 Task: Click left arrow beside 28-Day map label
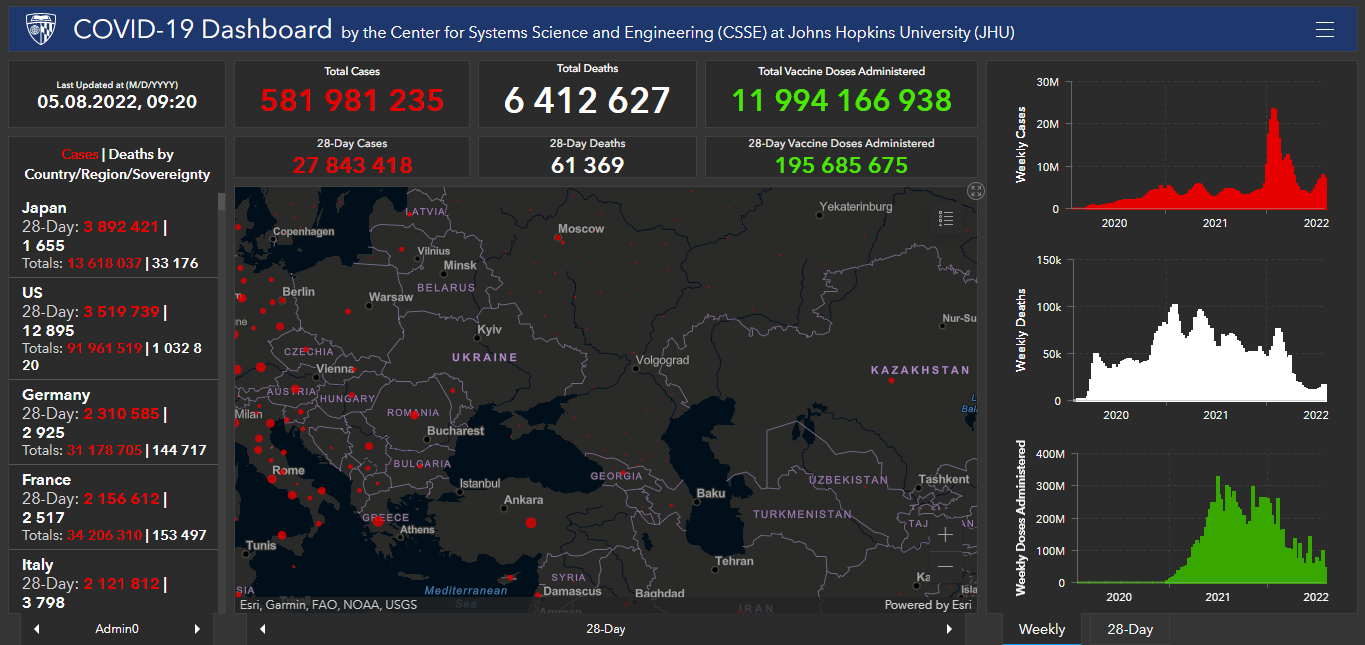coord(263,629)
